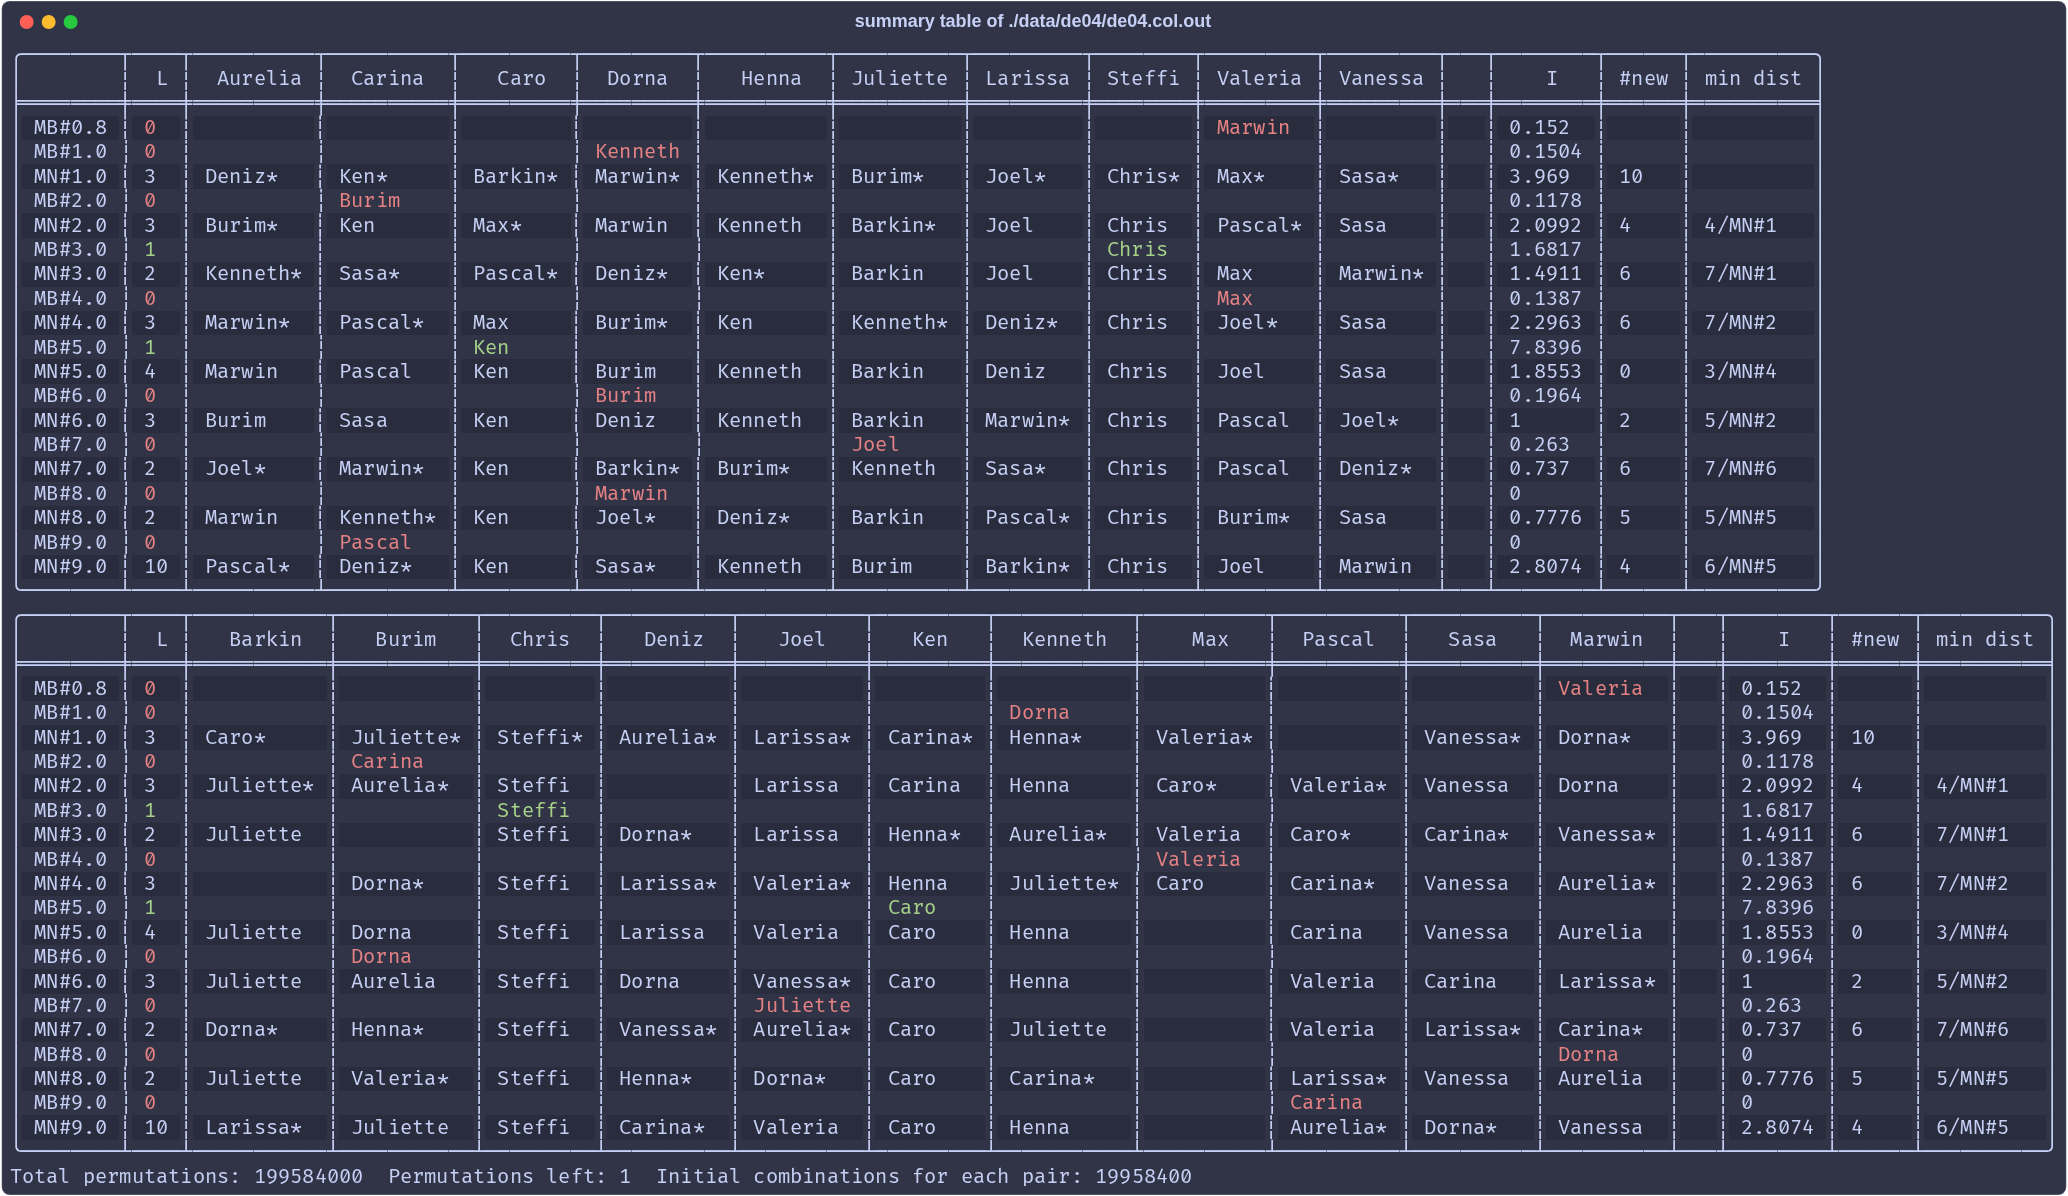Click 'Deniz*' in top table MN#1.0 row
Screen dimensions: 2068x1196
[242, 176]
